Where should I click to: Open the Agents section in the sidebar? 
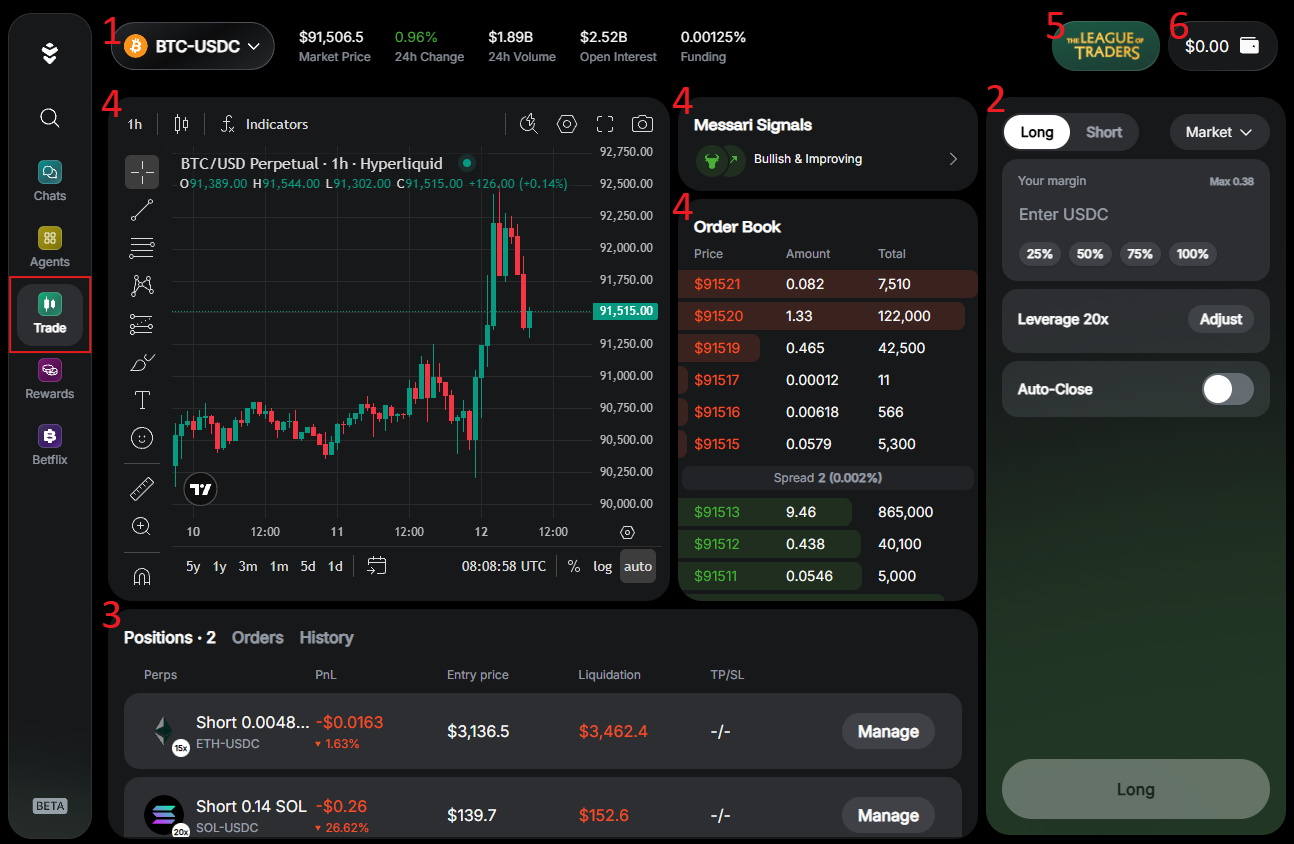[x=49, y=246]
